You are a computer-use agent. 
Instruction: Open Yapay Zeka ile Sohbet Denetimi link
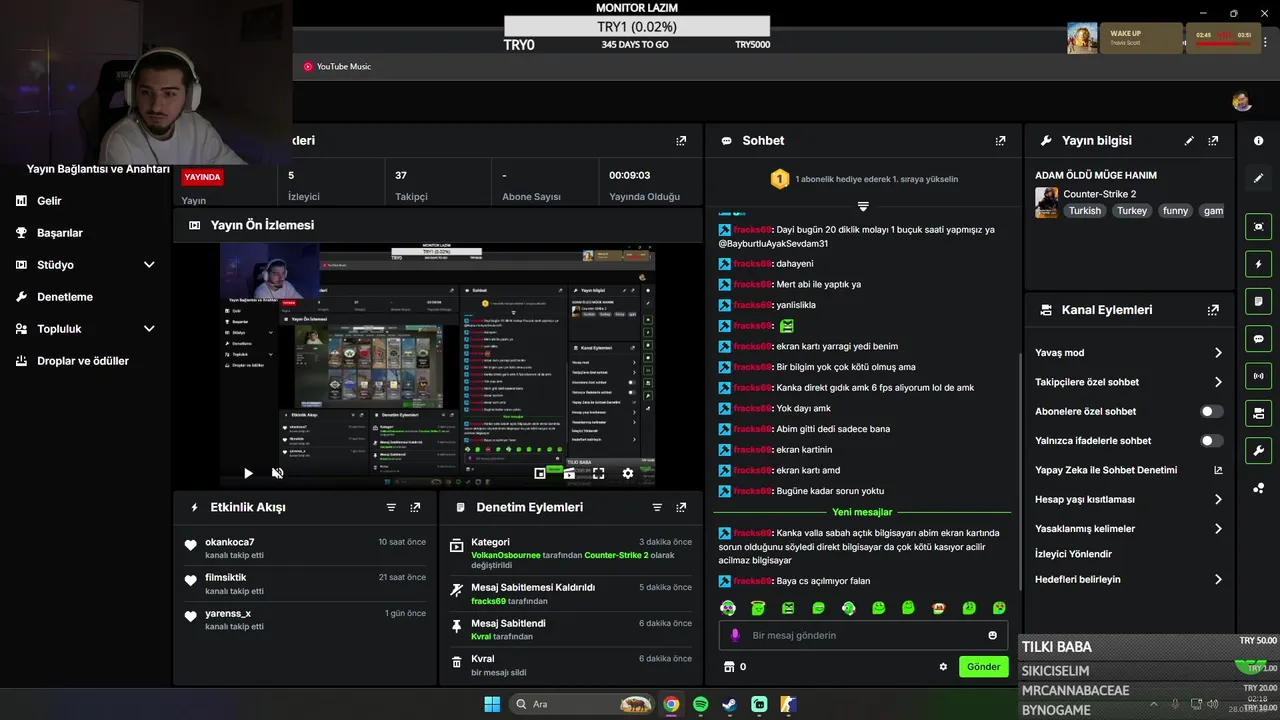[1129, 470]
